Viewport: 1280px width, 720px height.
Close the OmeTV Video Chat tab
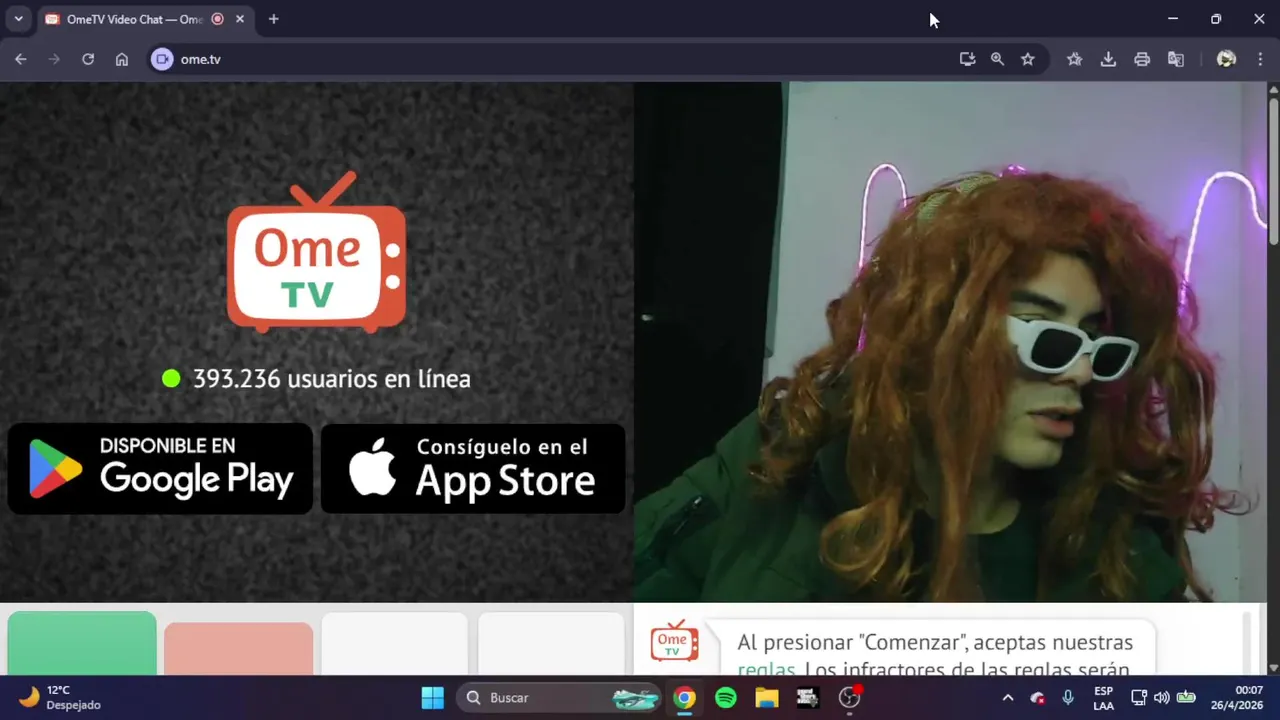pyautogui.click(x=240, y=19)
